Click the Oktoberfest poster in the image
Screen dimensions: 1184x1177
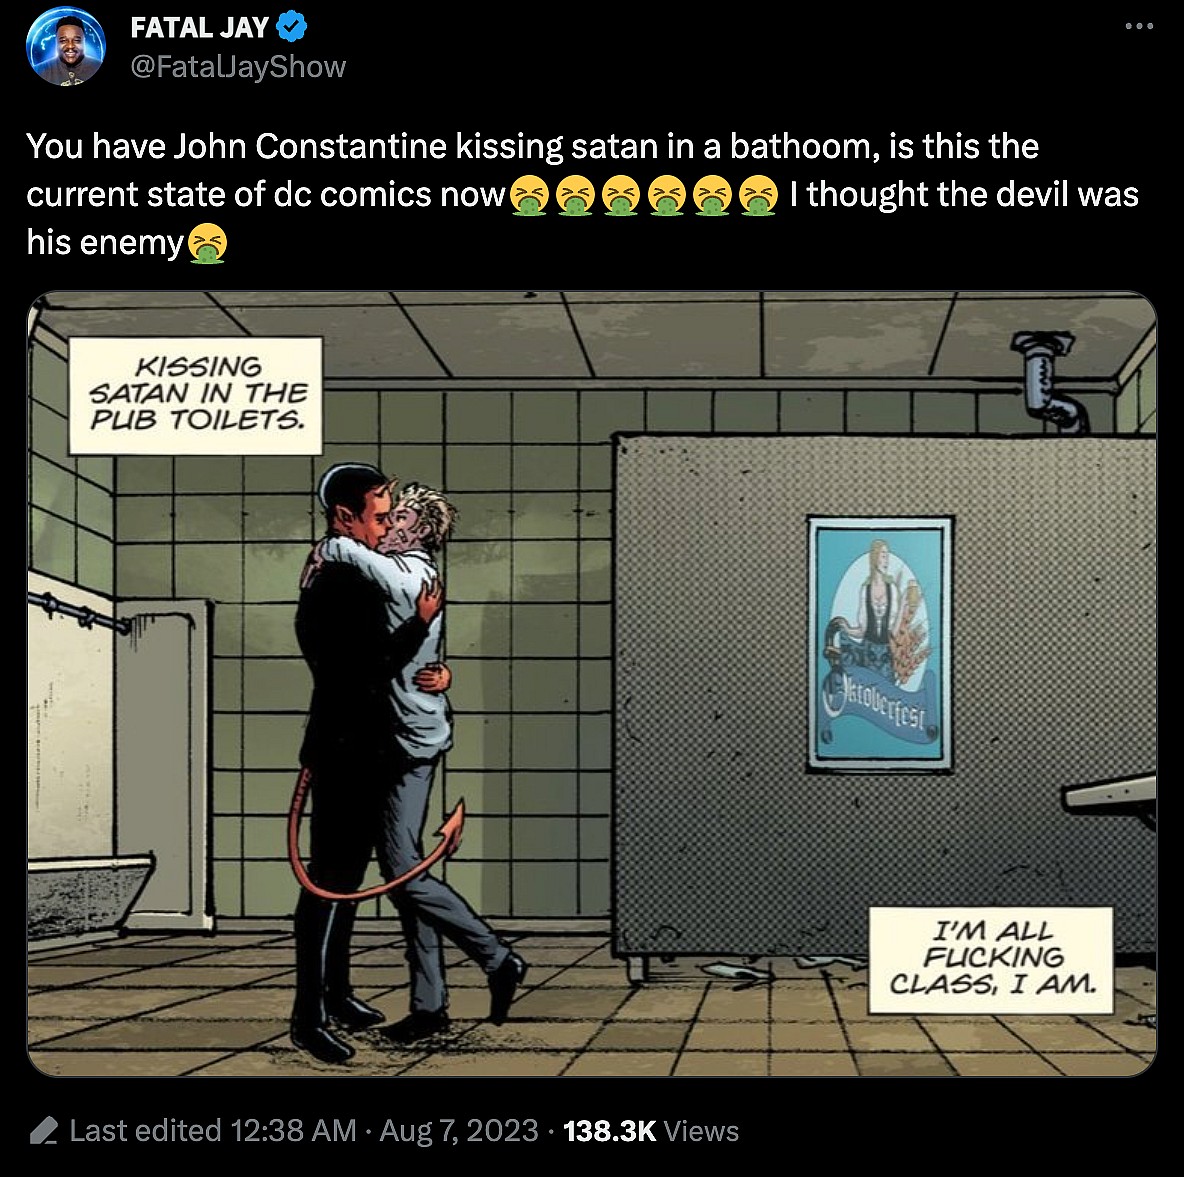click(x=879, y=643)
